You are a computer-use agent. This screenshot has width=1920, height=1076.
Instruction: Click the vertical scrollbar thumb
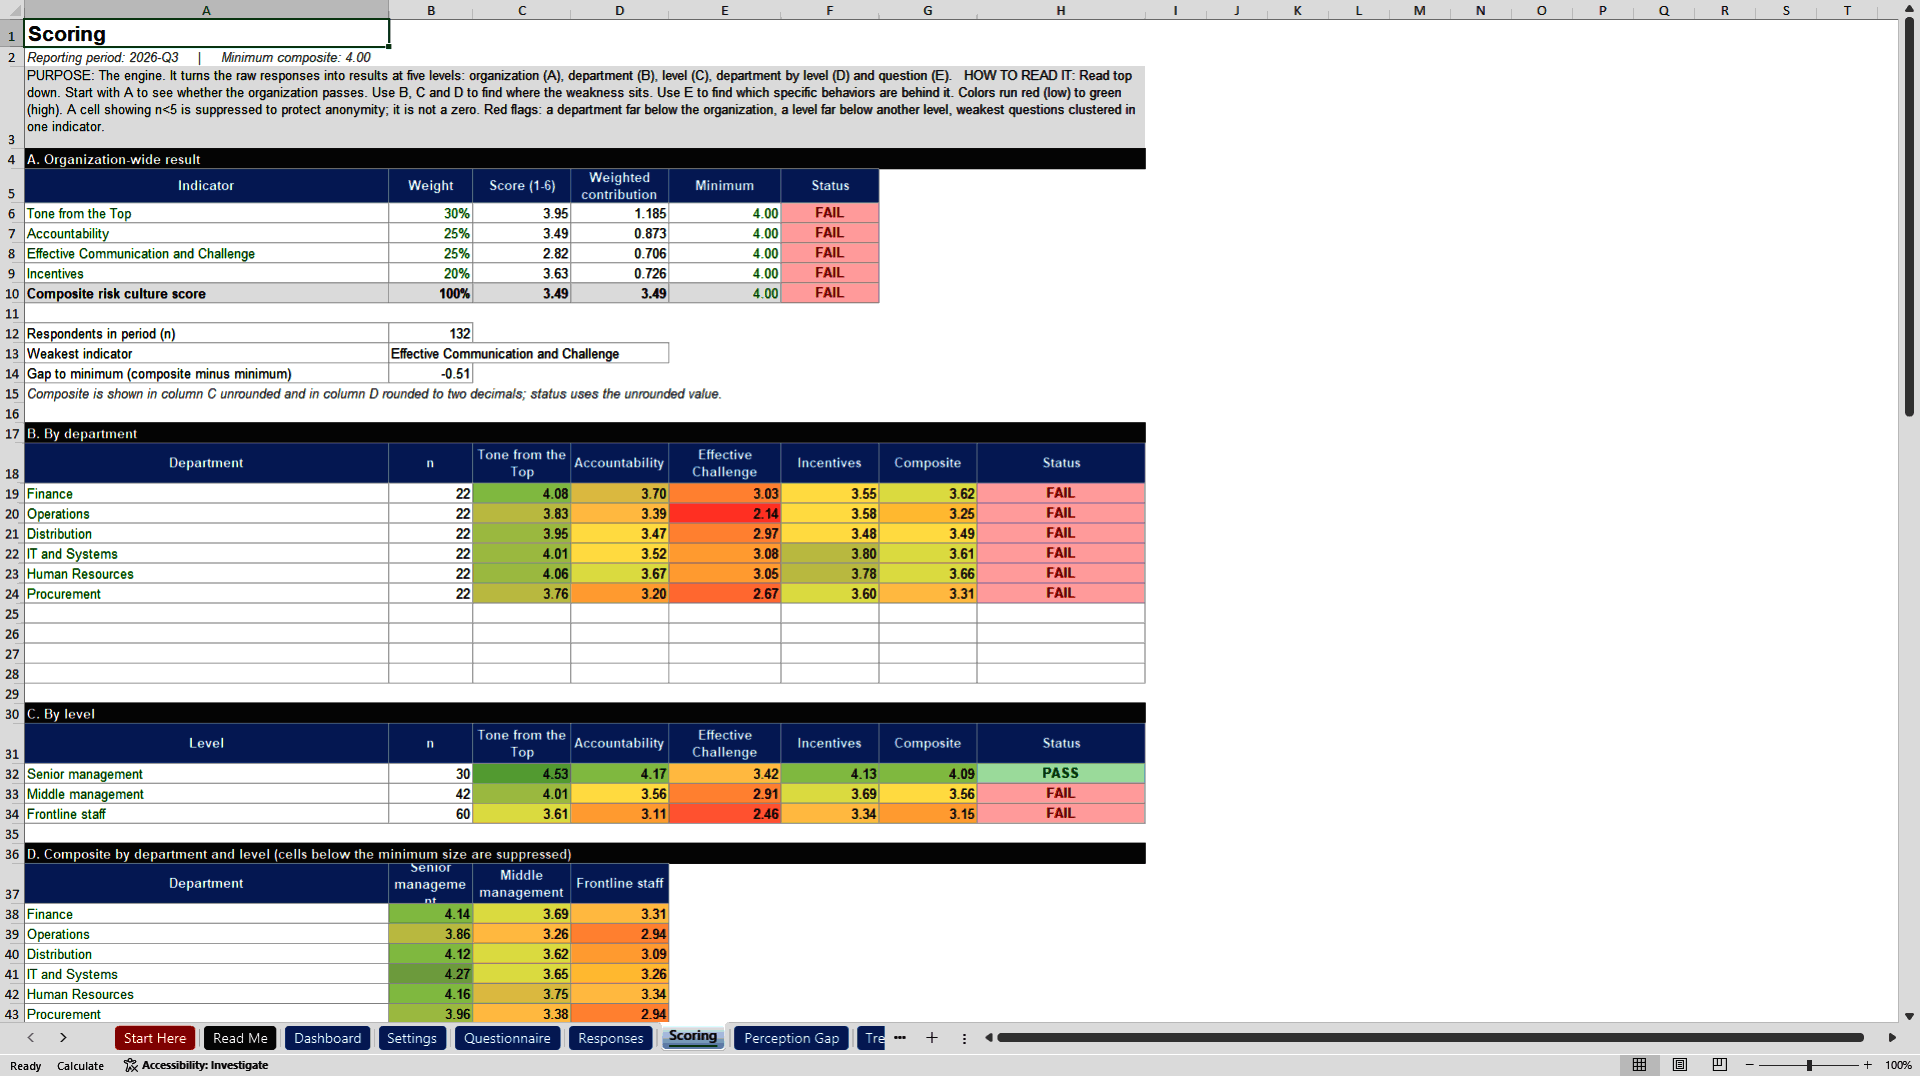click(x=1909, y=217)
